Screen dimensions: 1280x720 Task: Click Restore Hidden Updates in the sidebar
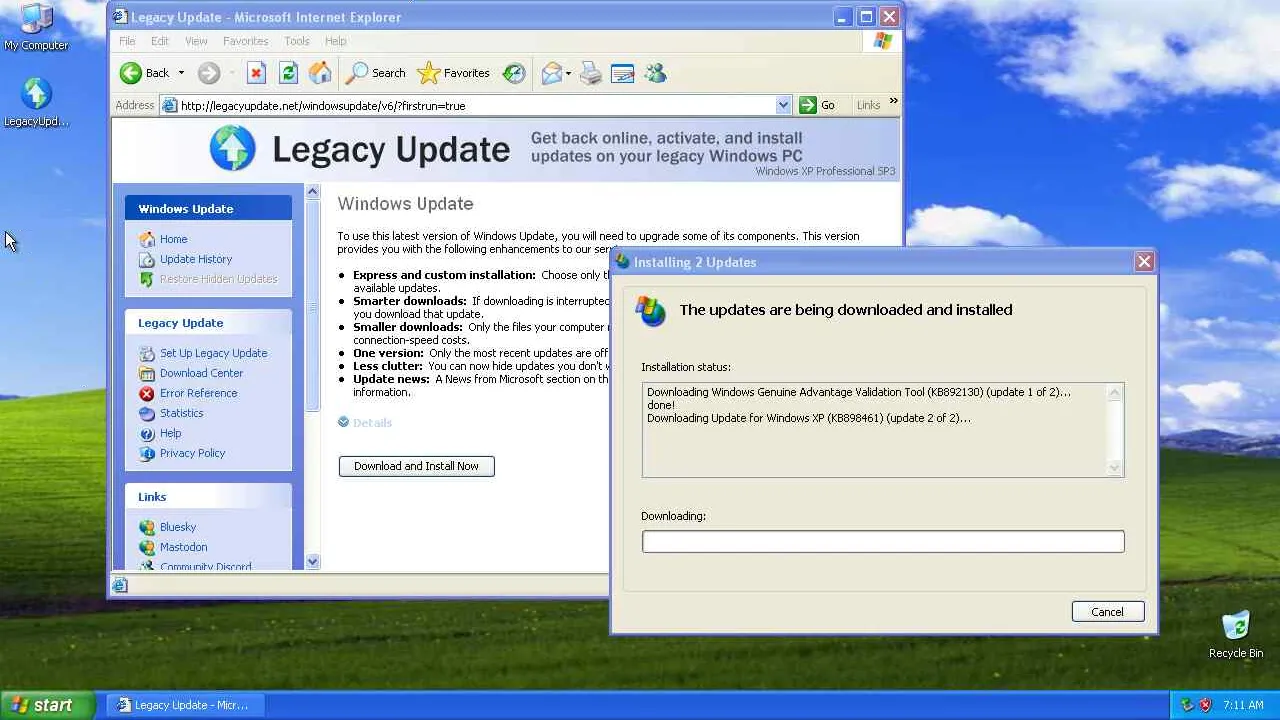pyautogui.click(x=218, y=279)
